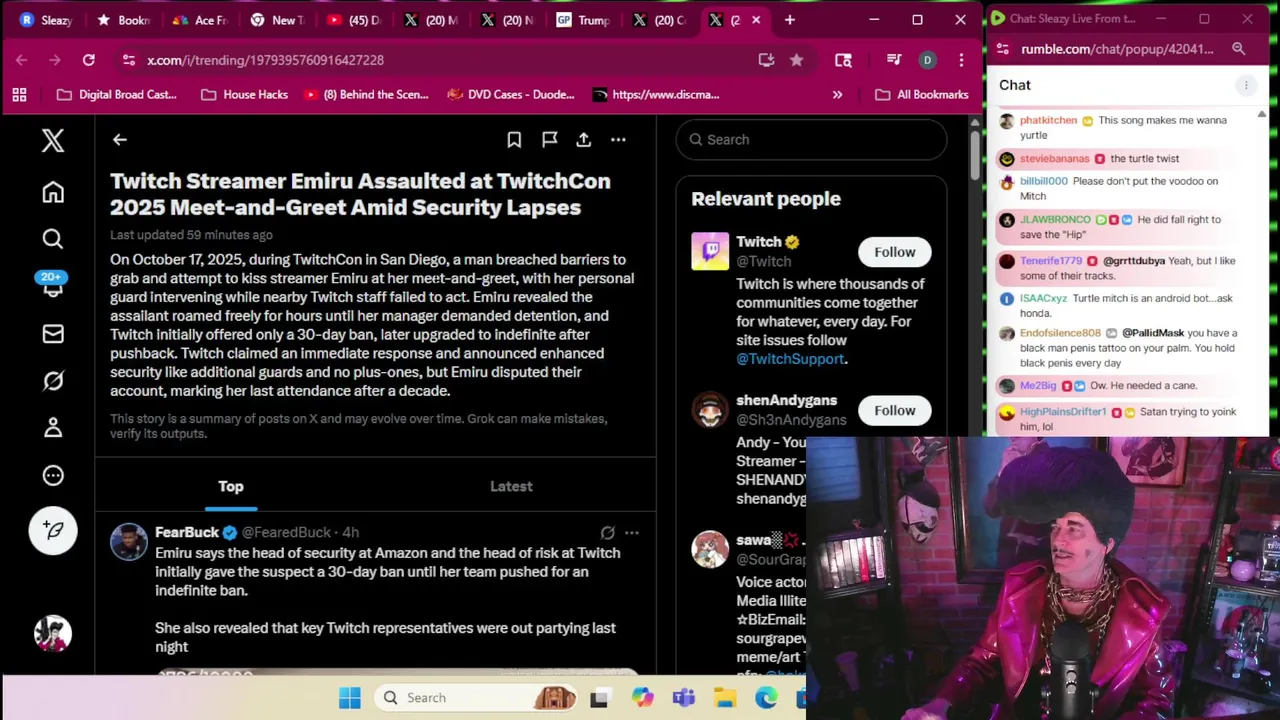The image size is (1280, 720).
Task: Open Copilot from the taskbar
Action: point(642,698)
